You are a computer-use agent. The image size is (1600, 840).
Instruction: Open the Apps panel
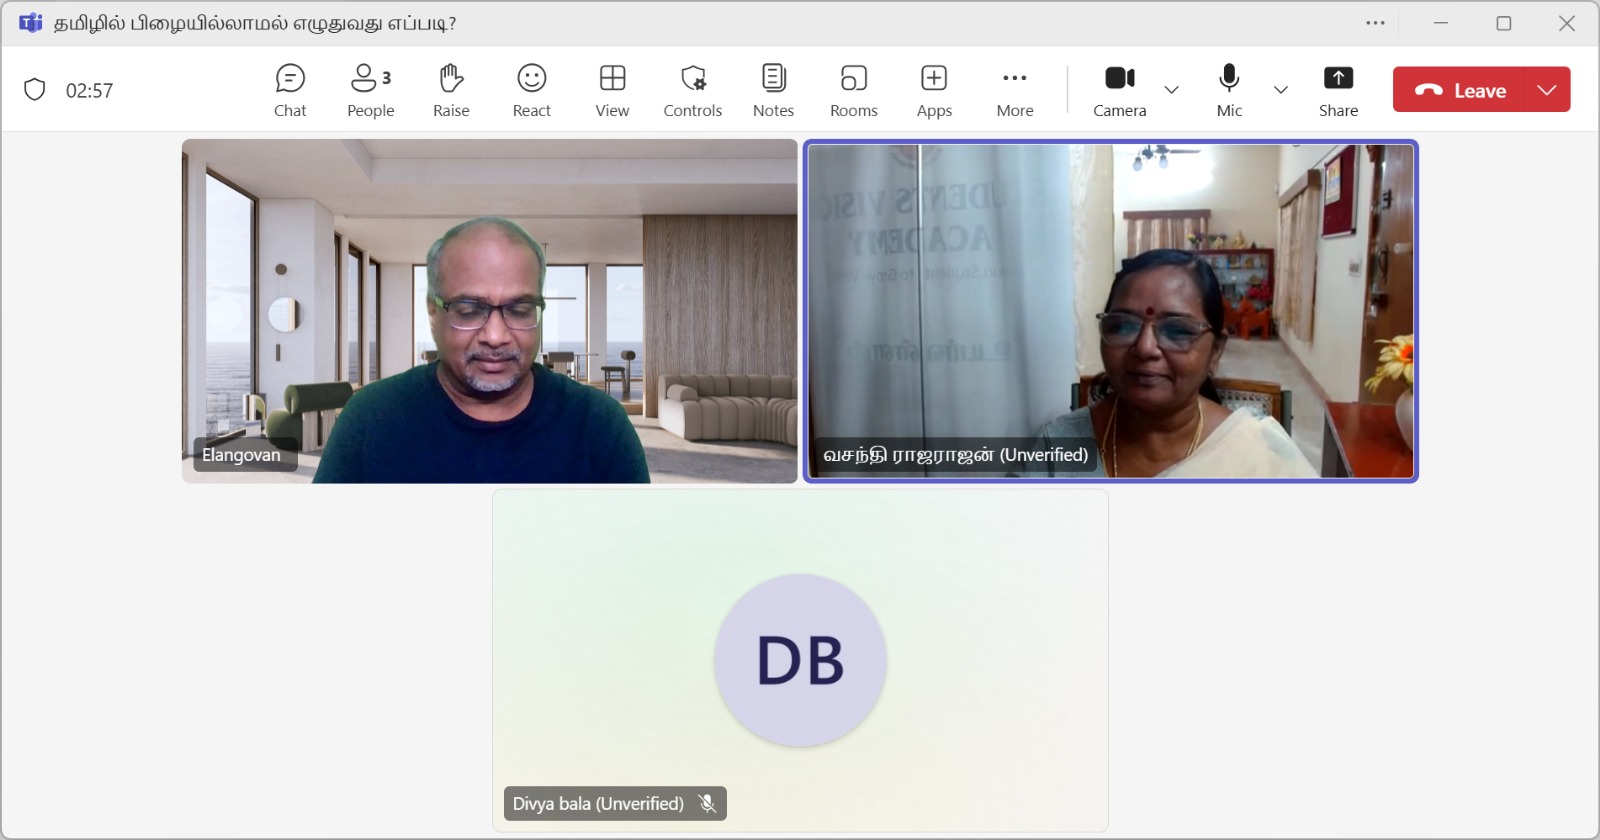[x=934, y=90]
